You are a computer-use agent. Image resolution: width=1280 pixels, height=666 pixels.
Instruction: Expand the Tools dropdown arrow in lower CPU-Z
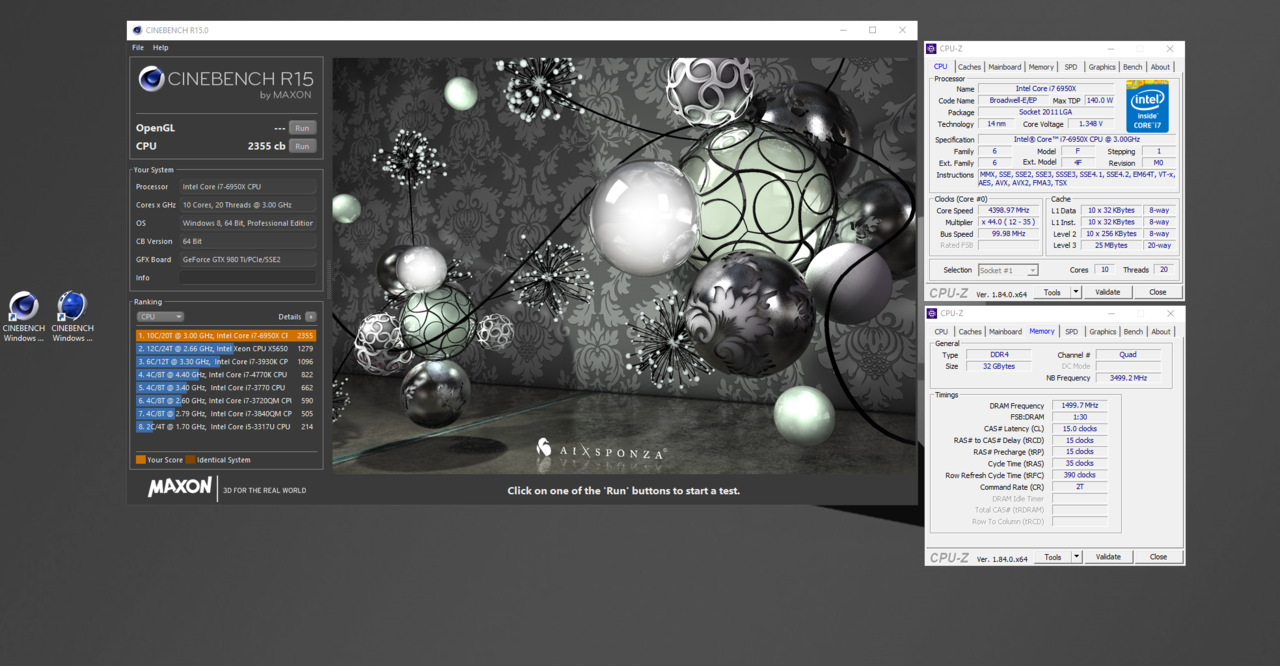(x=1076, y=557)
